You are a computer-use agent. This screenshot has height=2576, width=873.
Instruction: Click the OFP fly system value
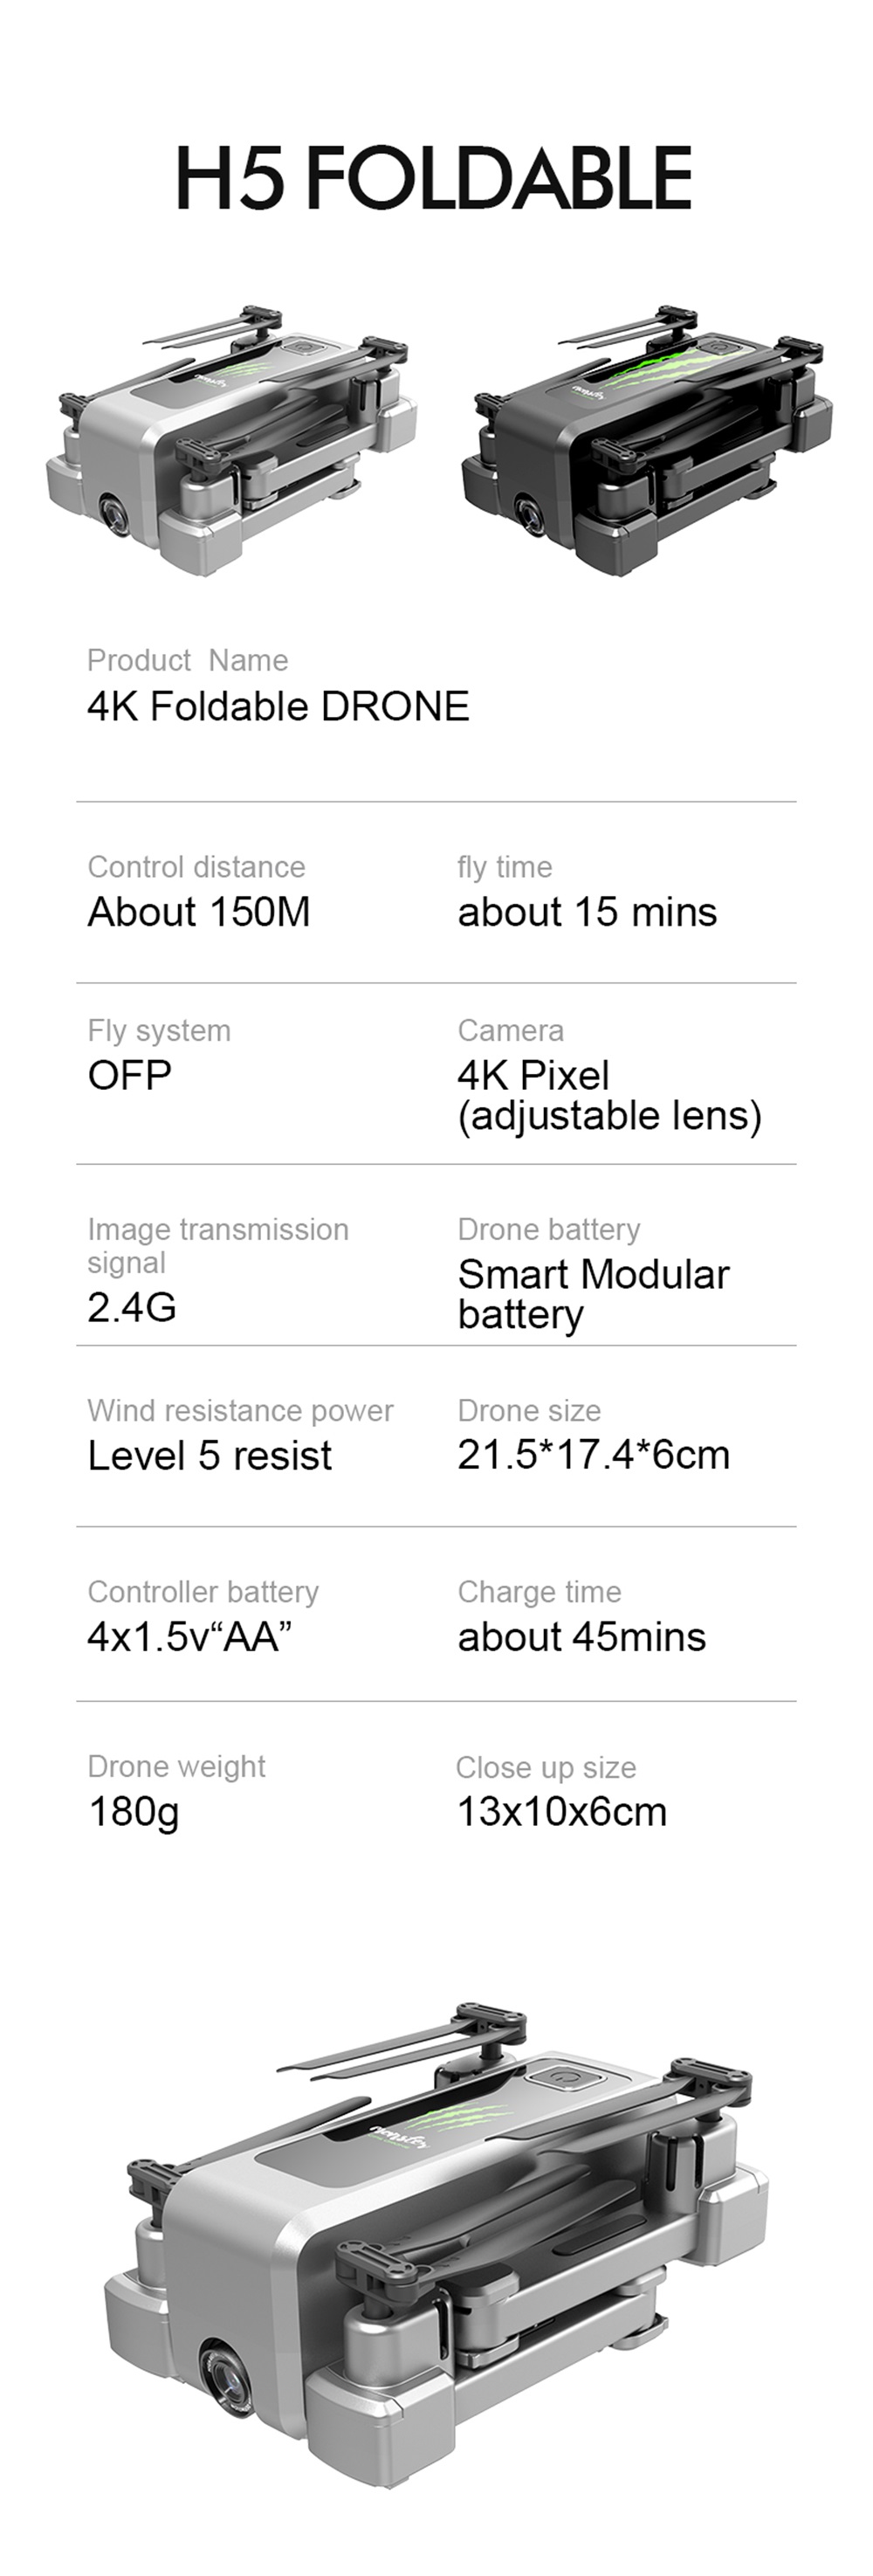click(130, 1075)
